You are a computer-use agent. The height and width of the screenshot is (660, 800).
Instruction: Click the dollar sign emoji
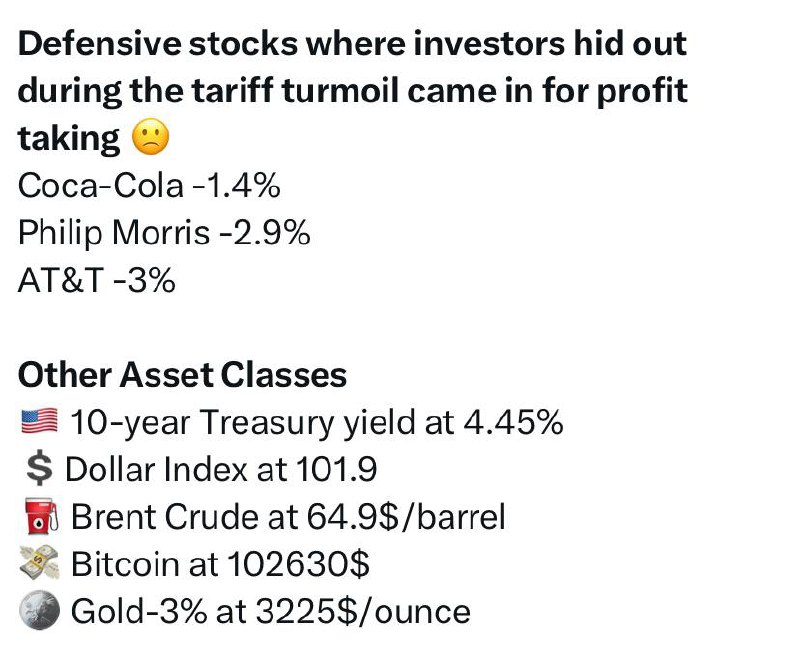pyautogui.click(x=39, y=469)
